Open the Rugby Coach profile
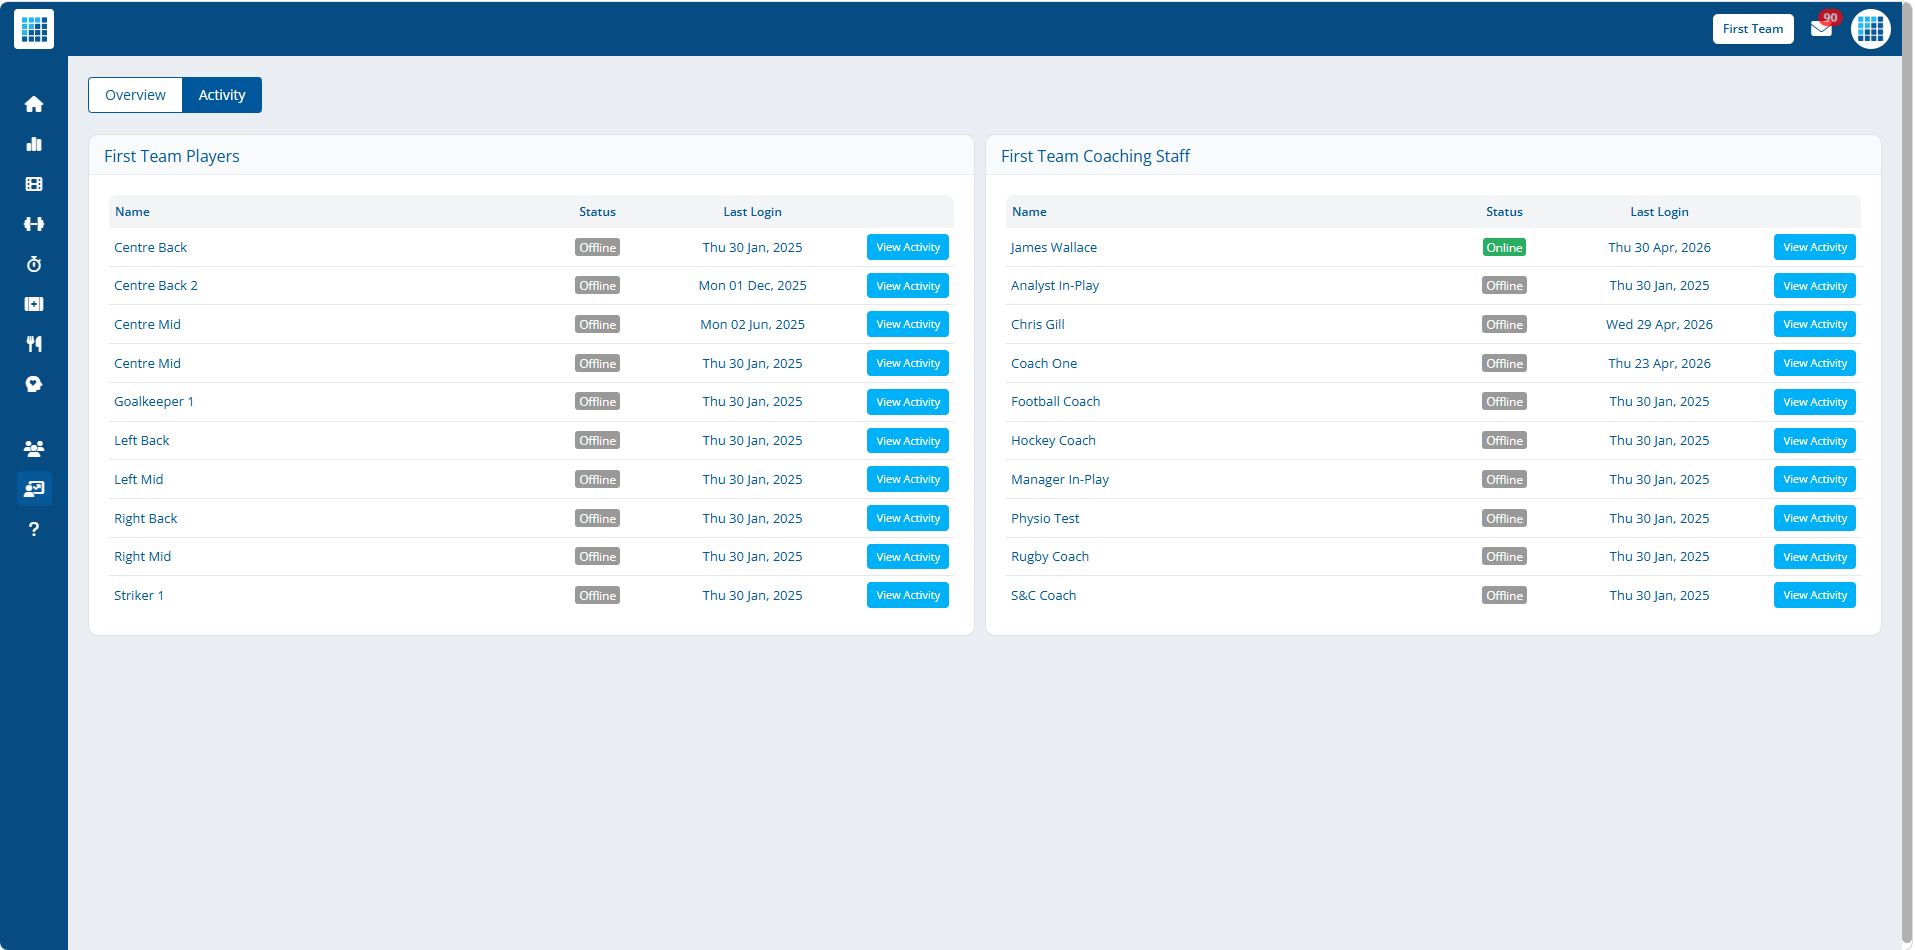This screenshot has height=950, width=1915. coord(1050,556)
